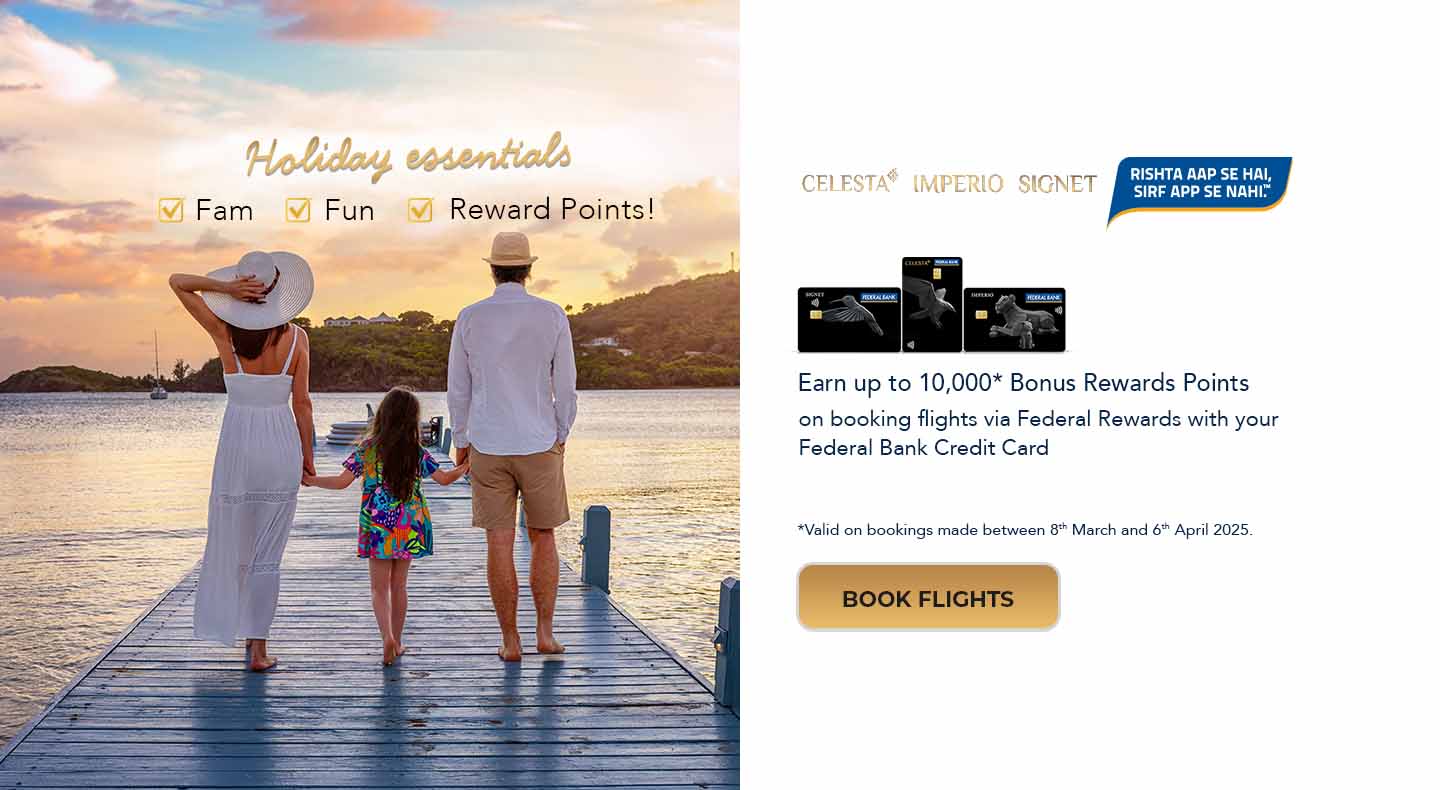
Task: Click the Reward Points! label
Action: point(552,209)
